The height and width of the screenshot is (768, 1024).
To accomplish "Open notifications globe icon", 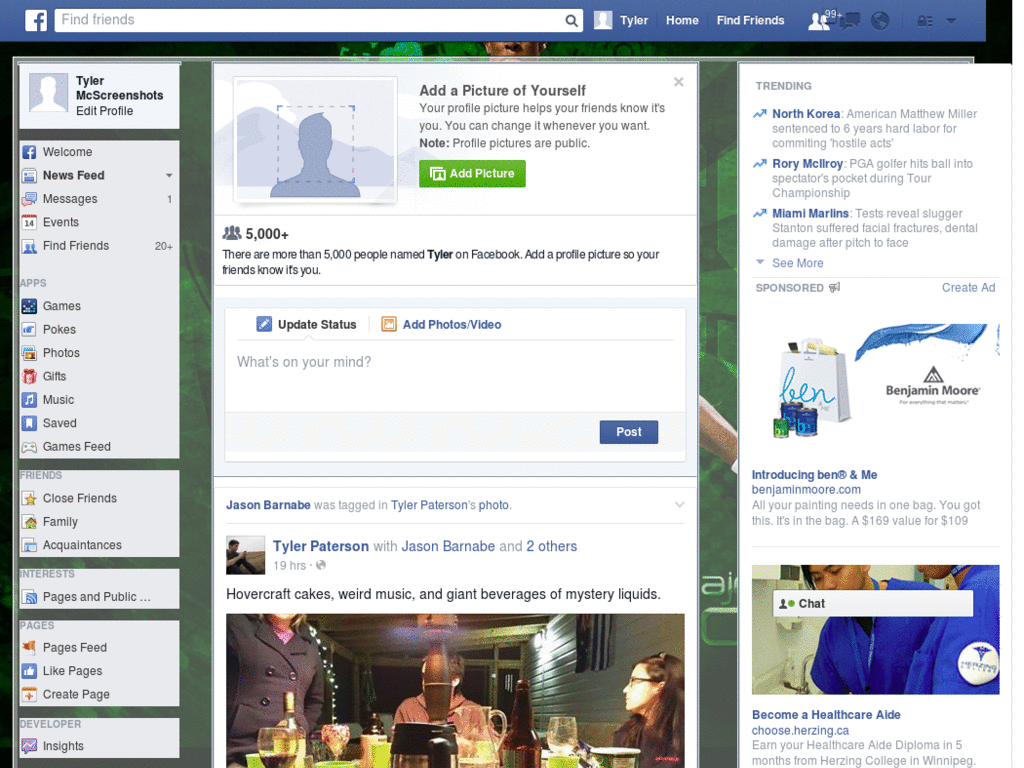I will (x=880, y=20).
